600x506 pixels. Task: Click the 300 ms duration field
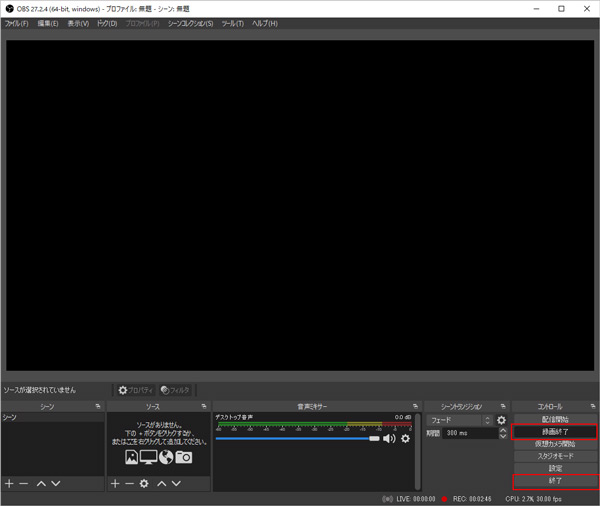point(470,433)
